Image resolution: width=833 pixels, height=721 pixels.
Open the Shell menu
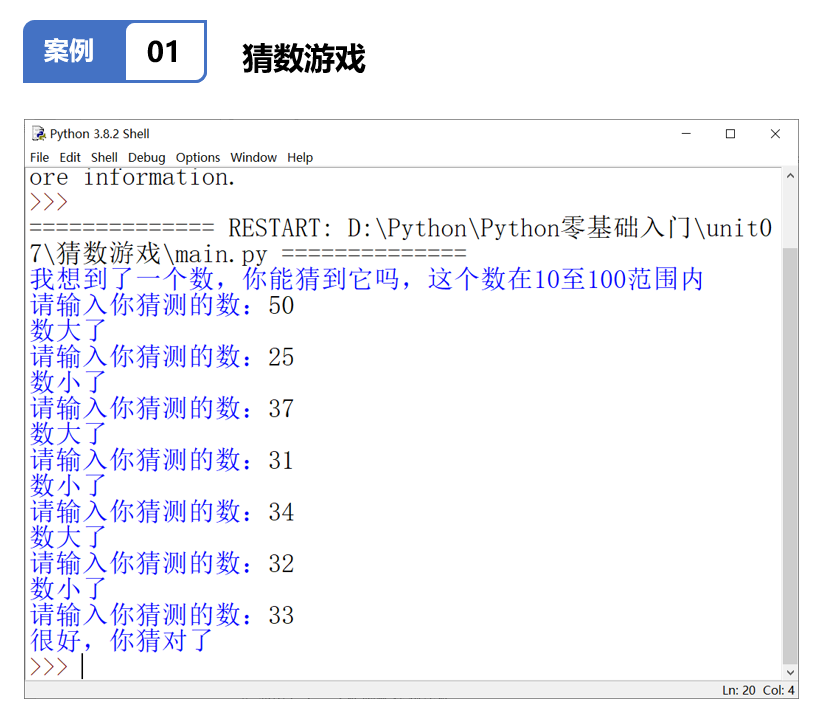pos(104,157)
